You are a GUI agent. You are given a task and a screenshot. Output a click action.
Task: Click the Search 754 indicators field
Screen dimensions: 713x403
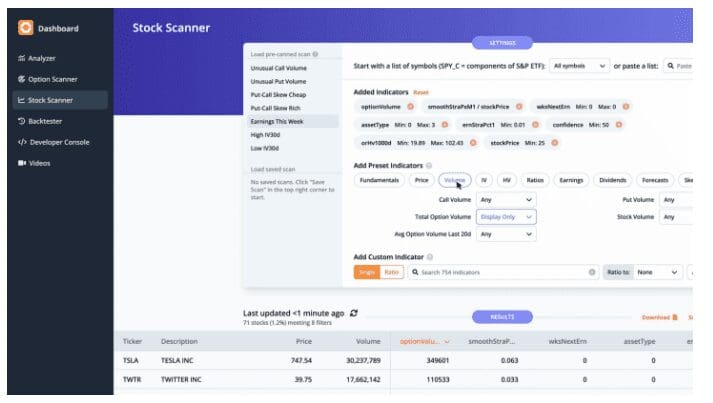coord(500,272)
